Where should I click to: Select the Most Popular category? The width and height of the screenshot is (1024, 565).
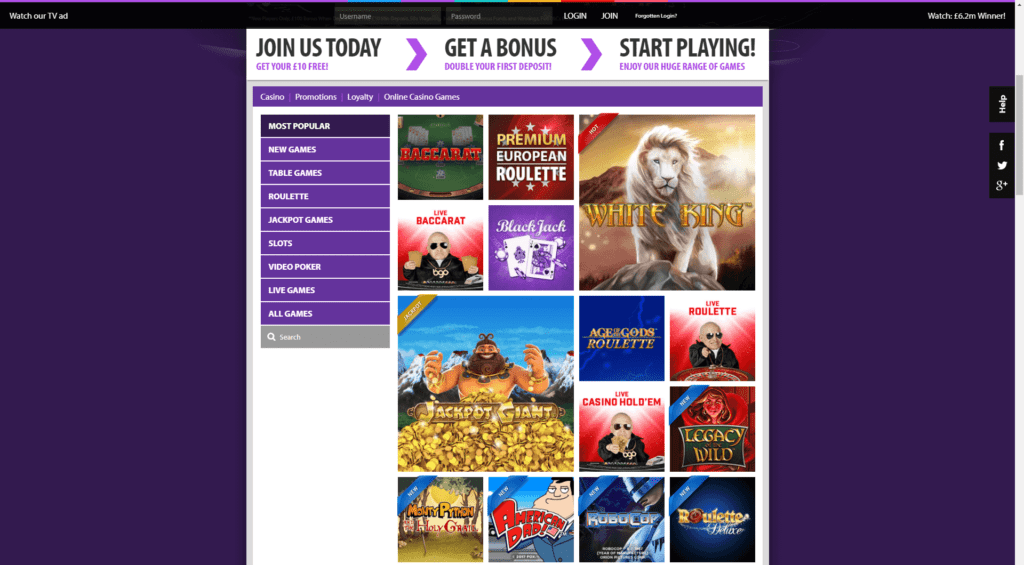(325, 126)
